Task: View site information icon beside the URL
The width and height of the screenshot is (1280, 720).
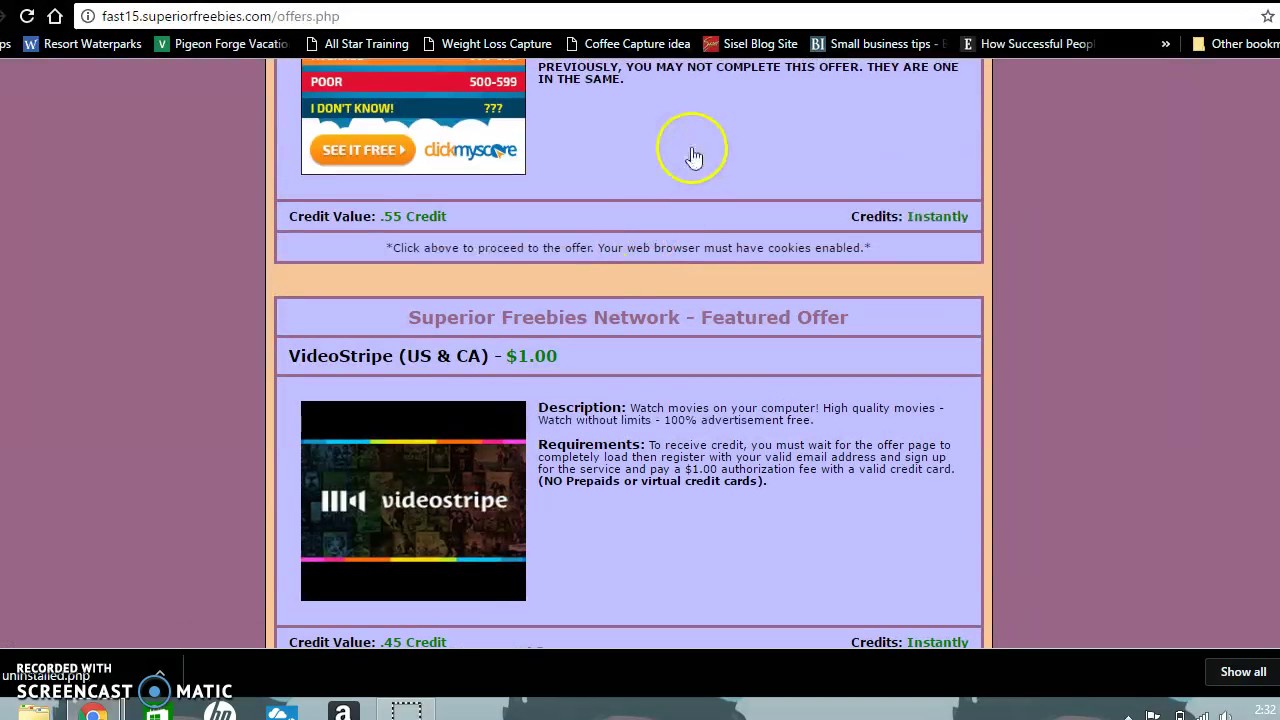Action: click(x=88, y=16)
